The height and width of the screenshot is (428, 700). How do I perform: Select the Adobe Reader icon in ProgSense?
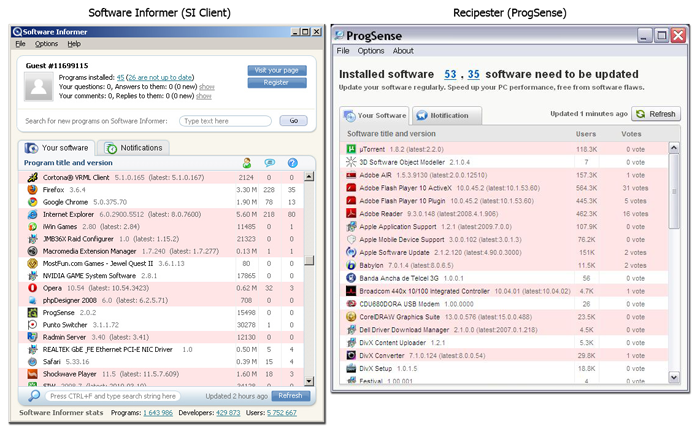click(350, 213)
